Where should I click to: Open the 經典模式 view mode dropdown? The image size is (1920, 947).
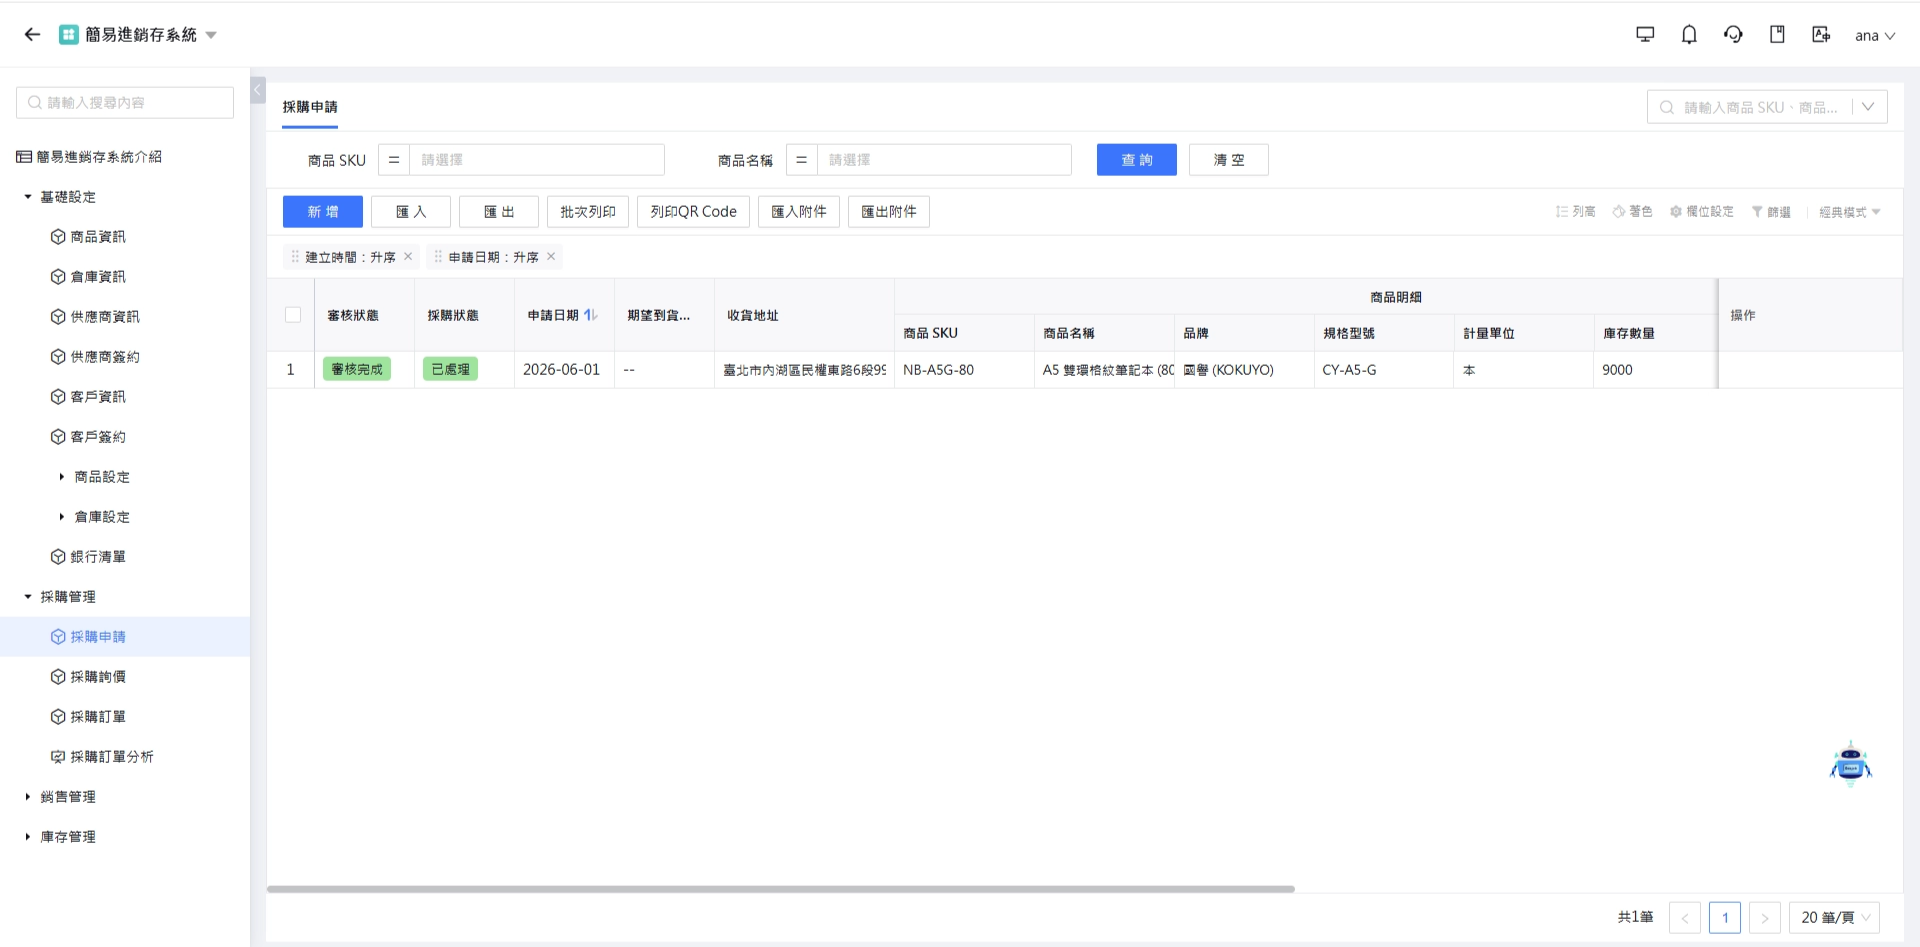[1850, 212]
